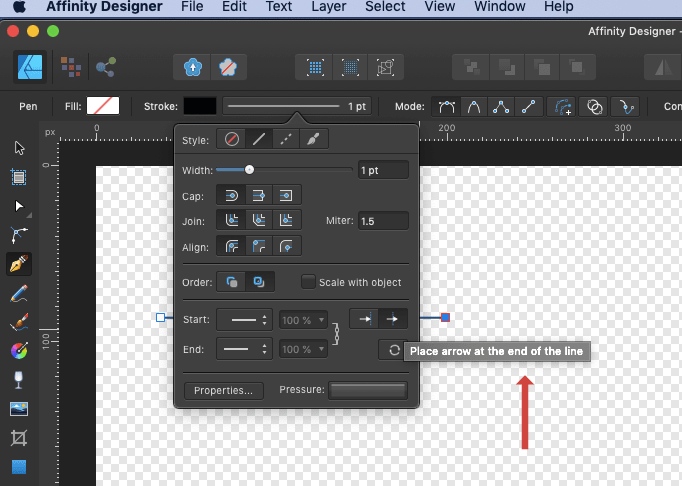682x486 pixels.
Task: Set stroke style to No Line
Action: pyautogui.click(x=233, y=141)
